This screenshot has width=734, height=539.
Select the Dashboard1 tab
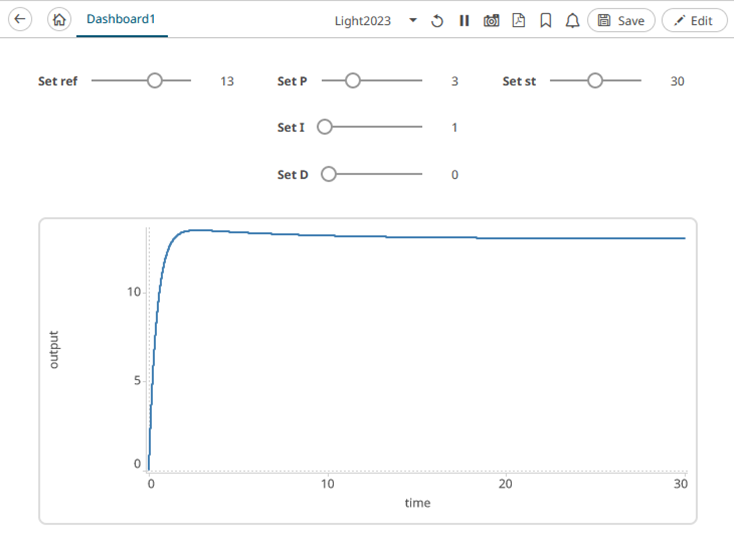(x=121, y=20)
